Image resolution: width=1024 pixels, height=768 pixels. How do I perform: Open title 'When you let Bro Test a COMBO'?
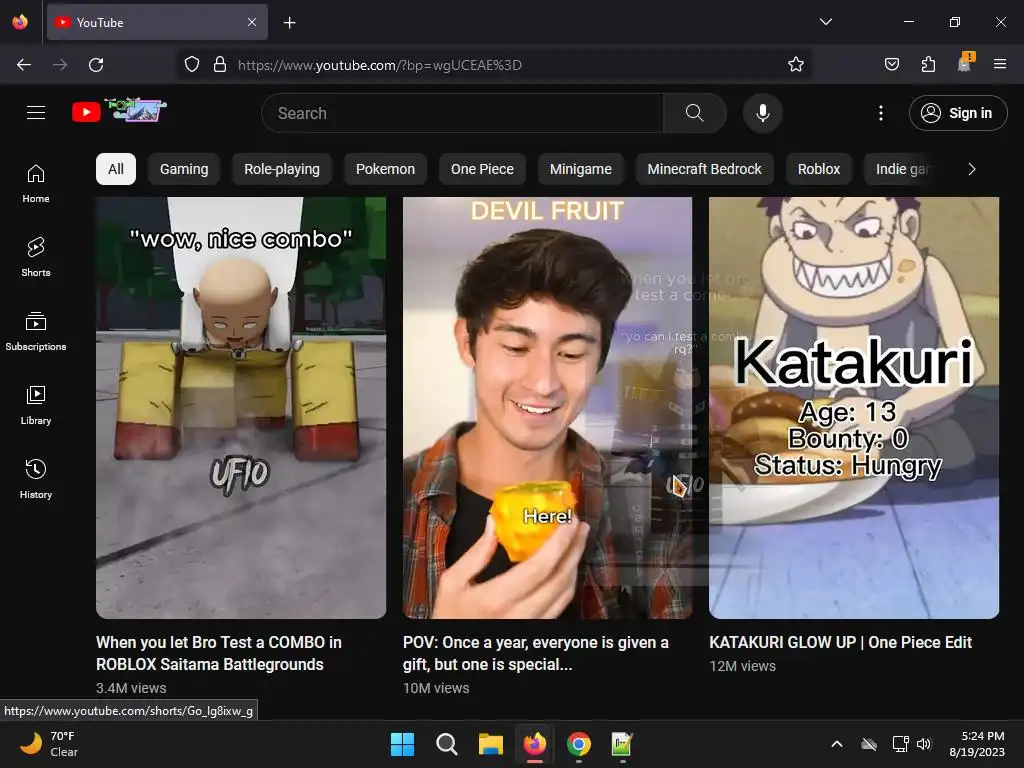point(219,653)
